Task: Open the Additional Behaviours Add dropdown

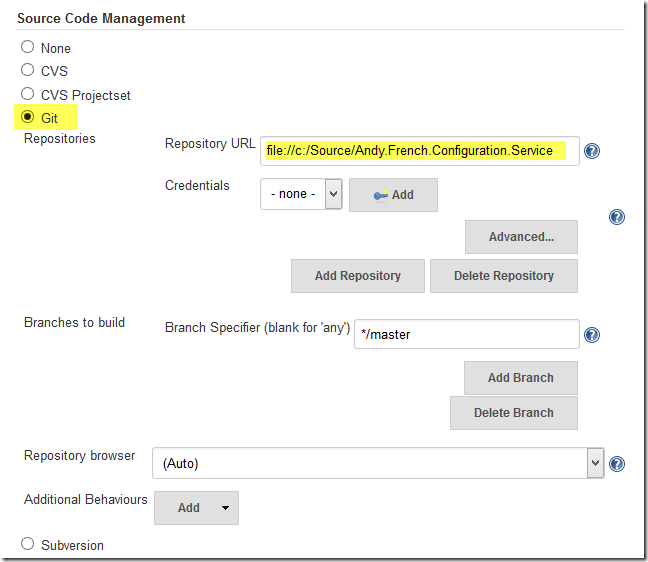Action: tap(196, 508)
